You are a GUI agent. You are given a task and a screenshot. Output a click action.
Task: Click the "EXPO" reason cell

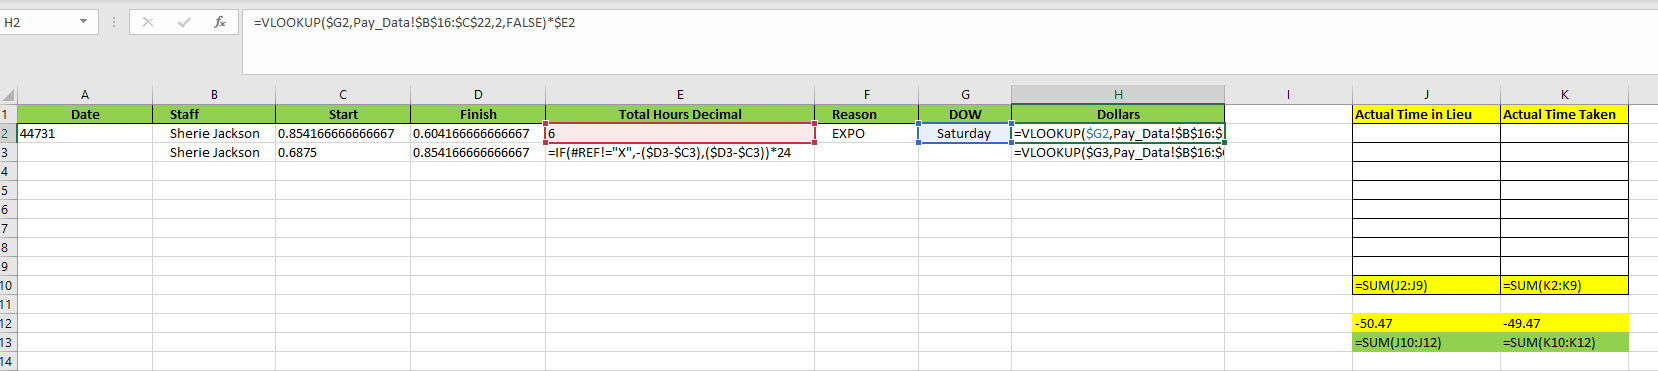pyautogui.click(x=866, y=133)
